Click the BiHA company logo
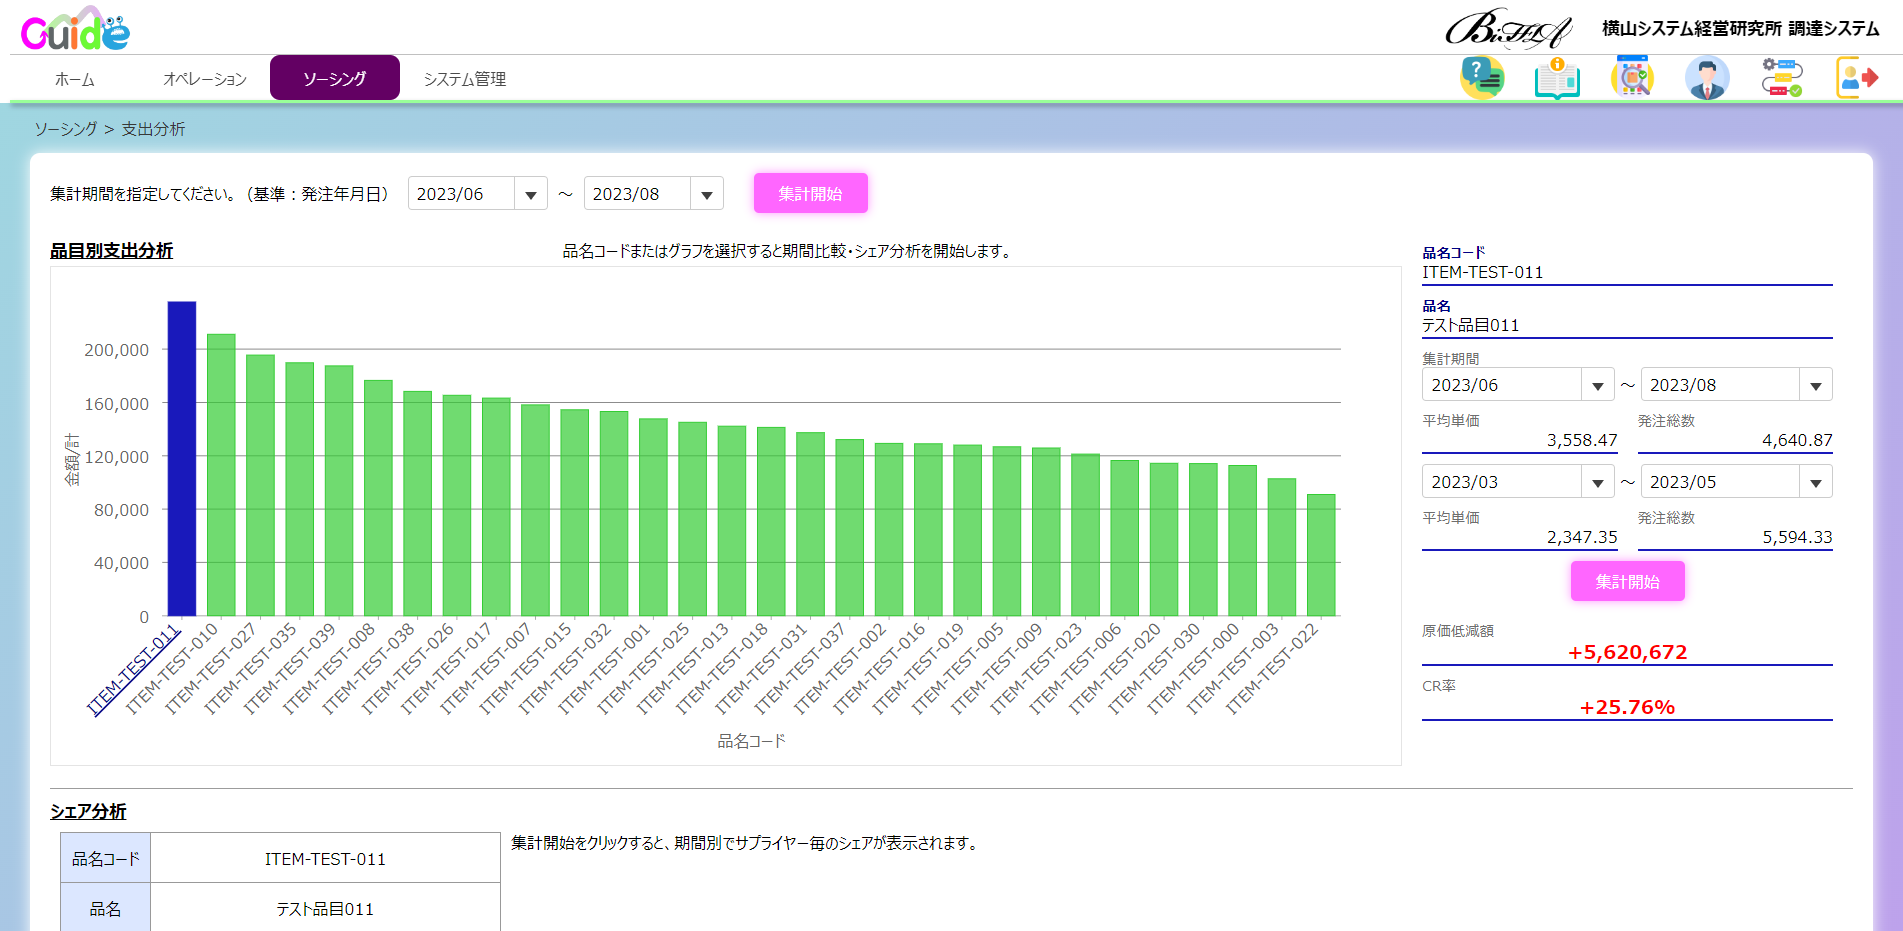 pos(1508,28)
